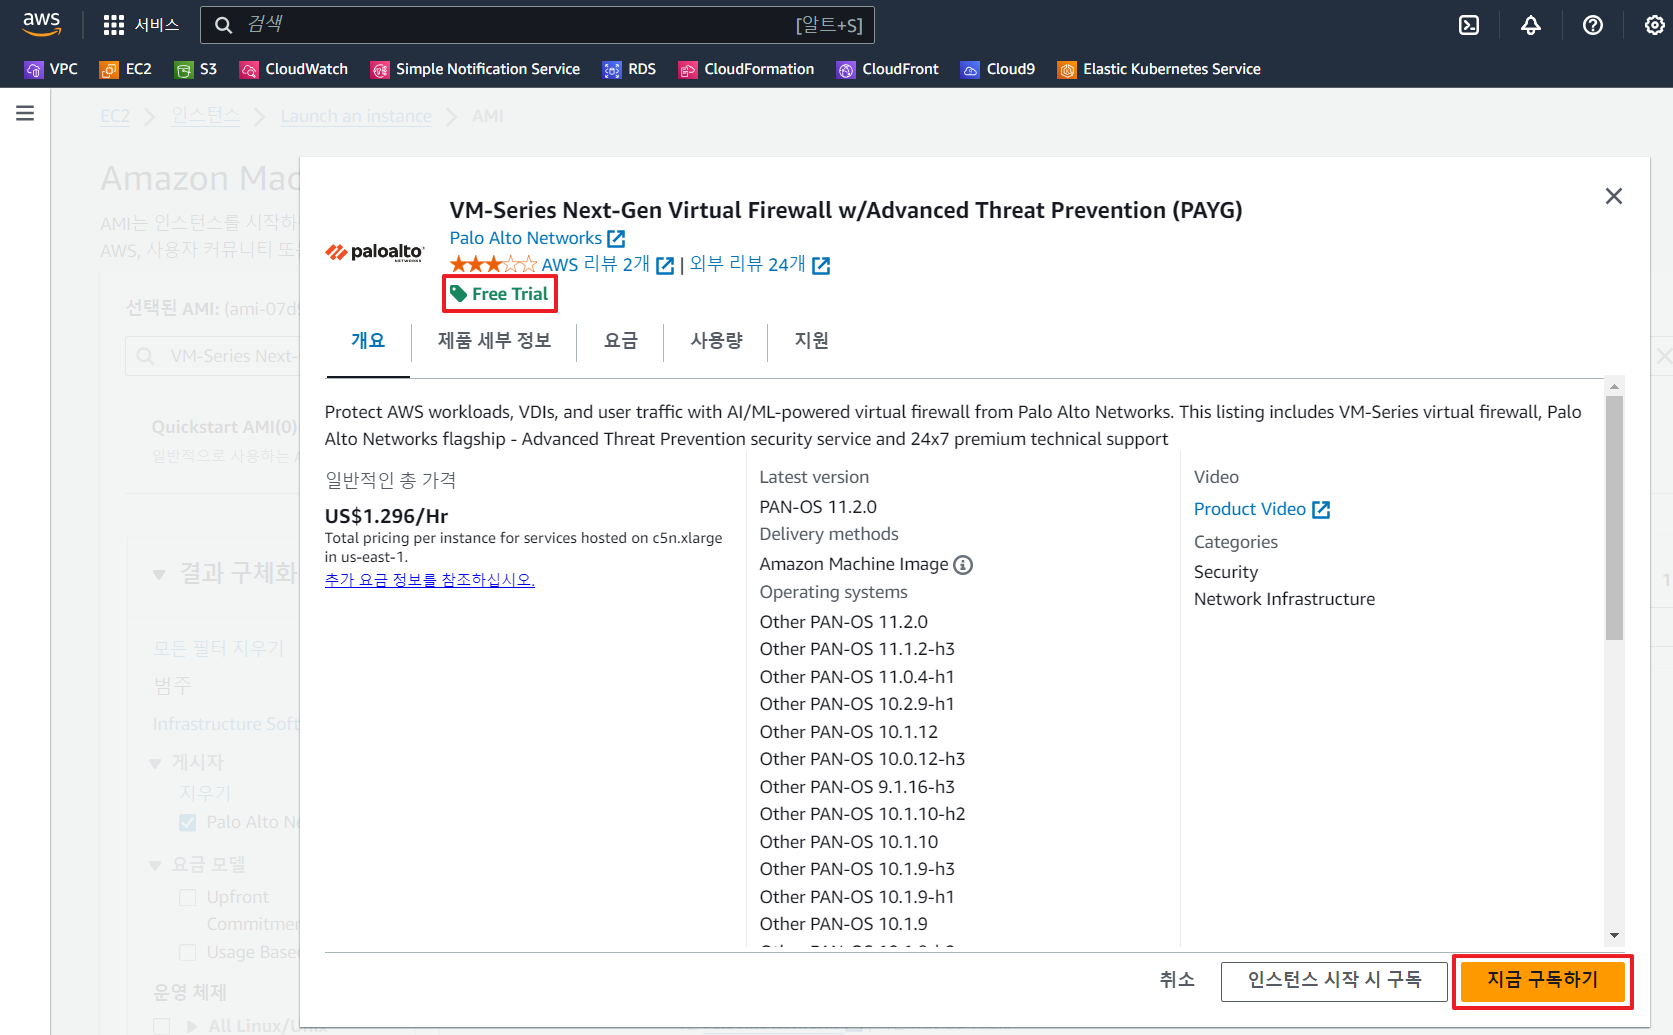Click the background AMI search field
This screenshot has height=1035, width=1673.
click(x=212, y=356)
